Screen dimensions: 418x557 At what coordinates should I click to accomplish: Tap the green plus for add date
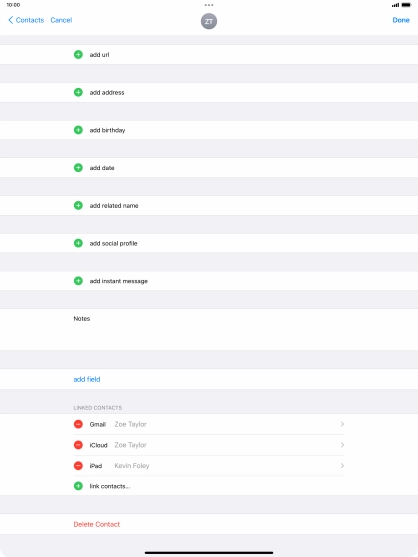pos(78,168)
